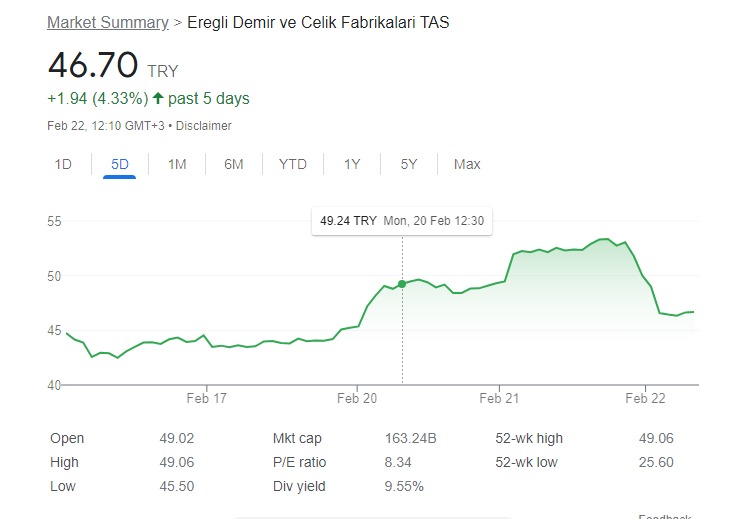Click the Mkt cap label
This screenshot has width=751, height=519.
coord(297,438)
